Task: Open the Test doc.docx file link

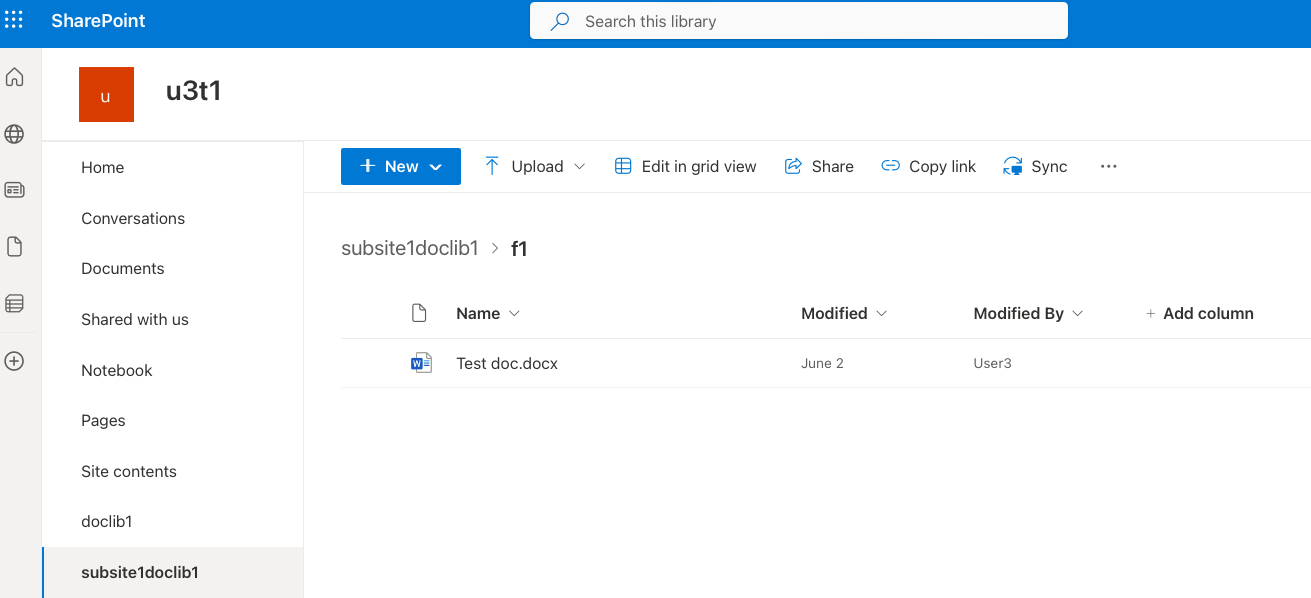Action: tap(507, 363)
